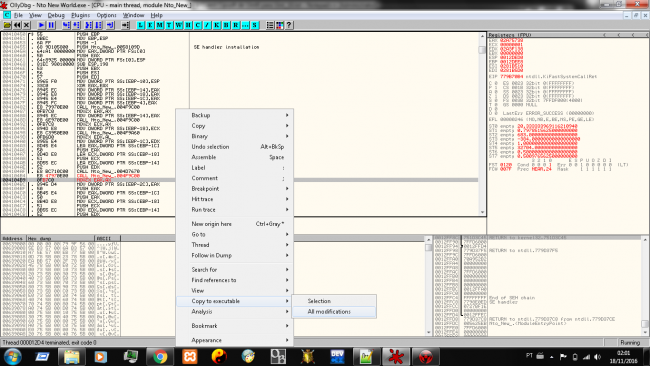Image resolution: width=650 pixels, height=366 pixels.
Task: Click the Step over toolbar icon
Action: coord(76,25)
